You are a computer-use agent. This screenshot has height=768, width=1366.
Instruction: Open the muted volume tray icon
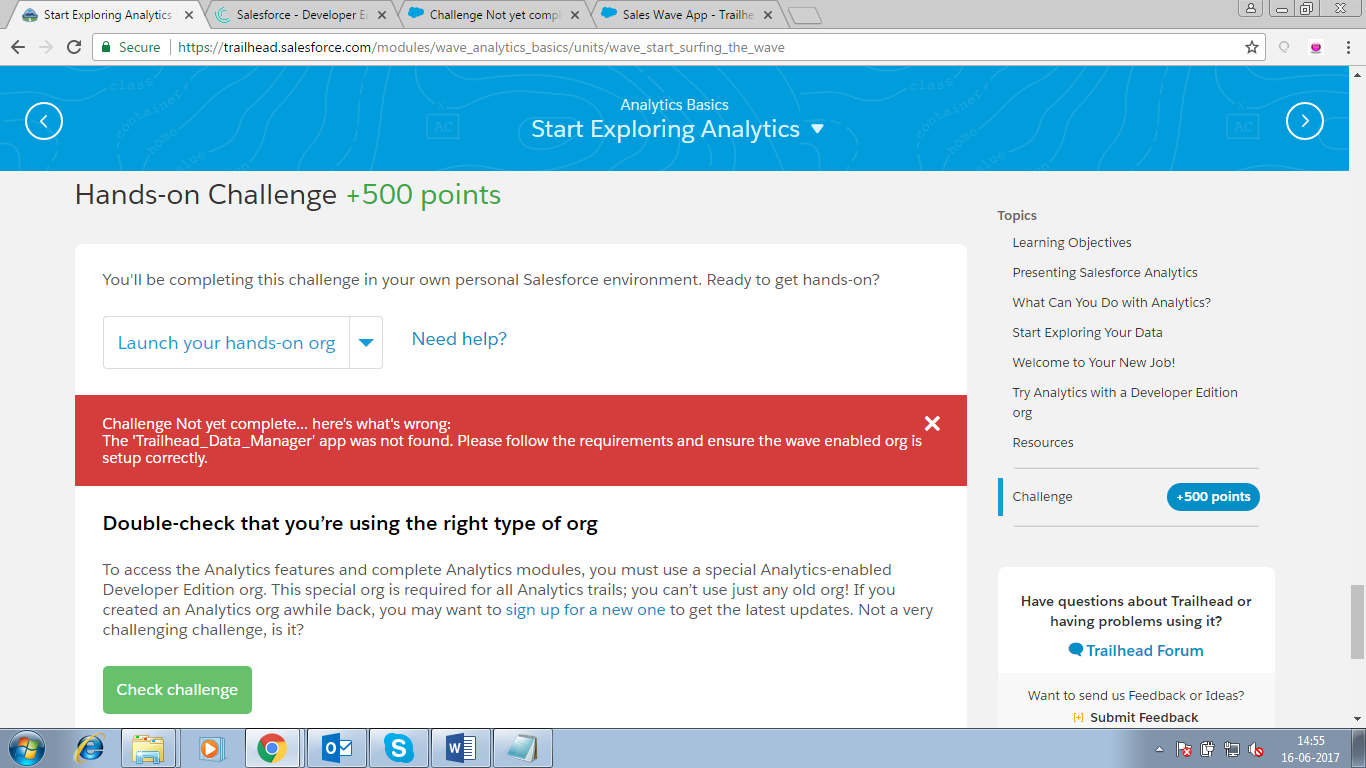[x=1257, y=749]
